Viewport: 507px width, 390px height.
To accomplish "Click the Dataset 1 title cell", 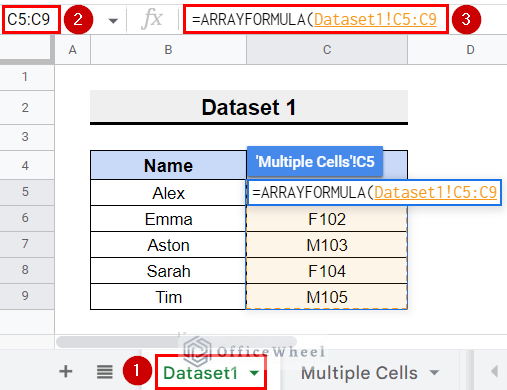I will click(249, 107).
